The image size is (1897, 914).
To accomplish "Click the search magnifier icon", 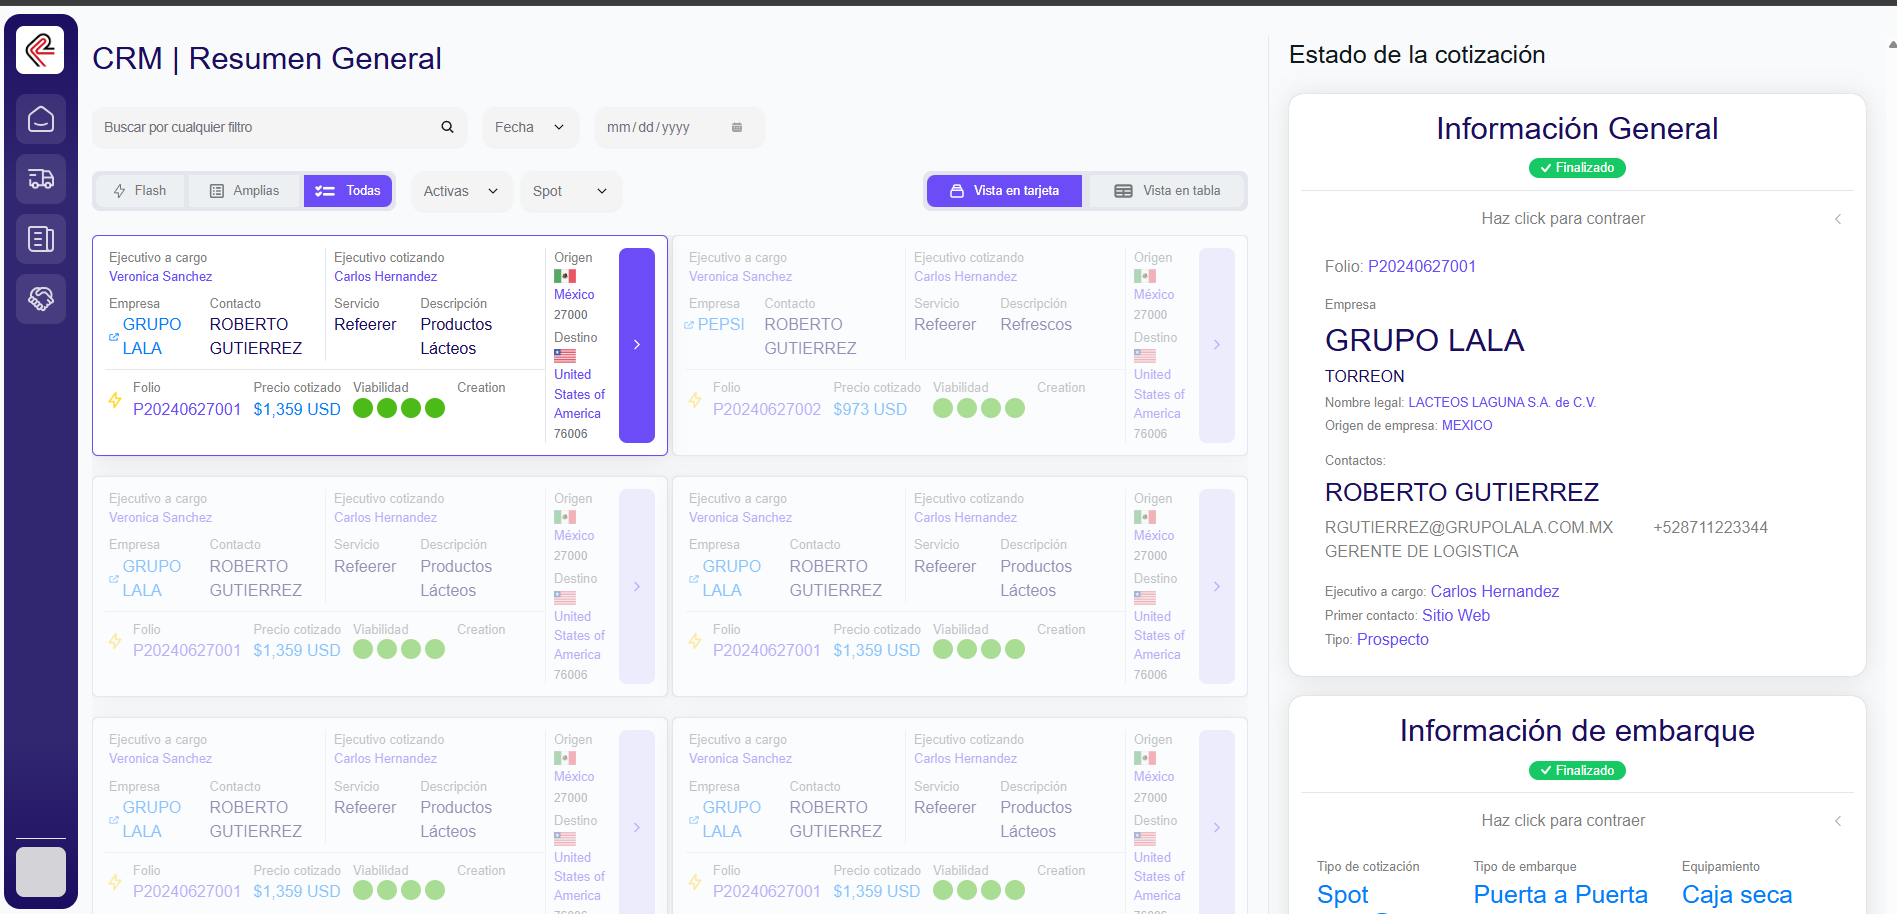I will click(x=447, y=127).
